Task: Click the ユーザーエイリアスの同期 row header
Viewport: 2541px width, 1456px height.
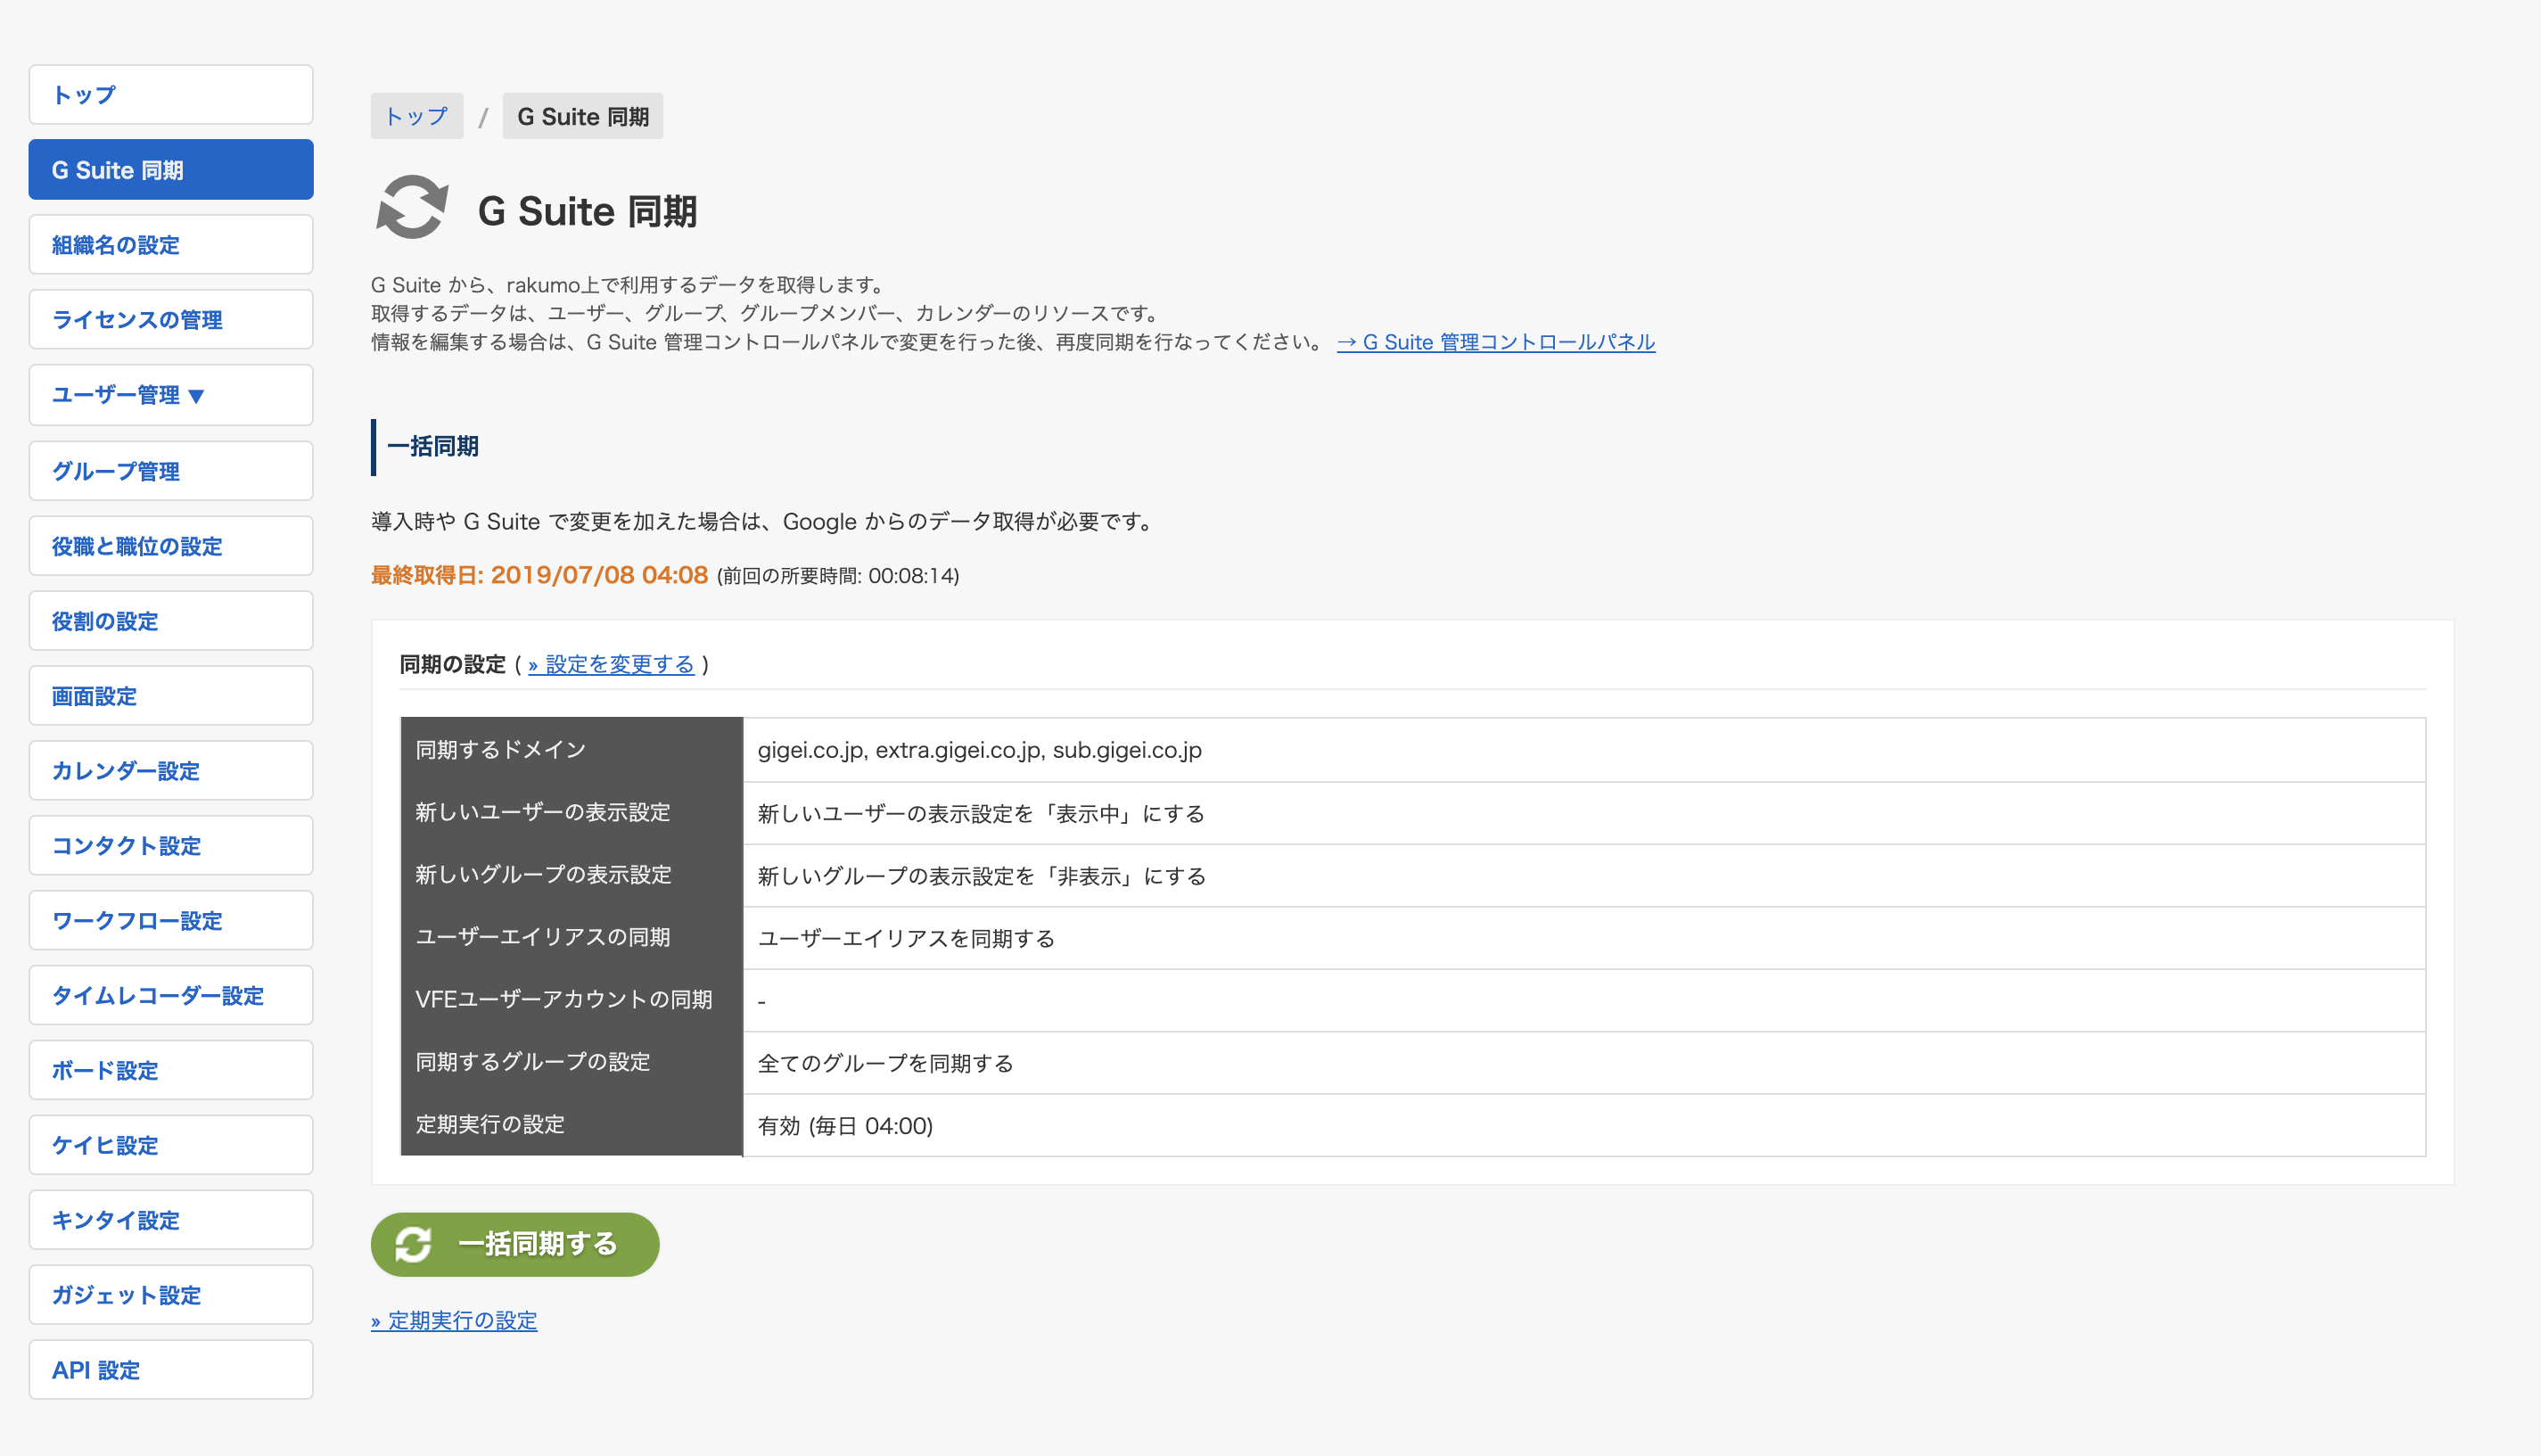Action: (x=572, y=938)
